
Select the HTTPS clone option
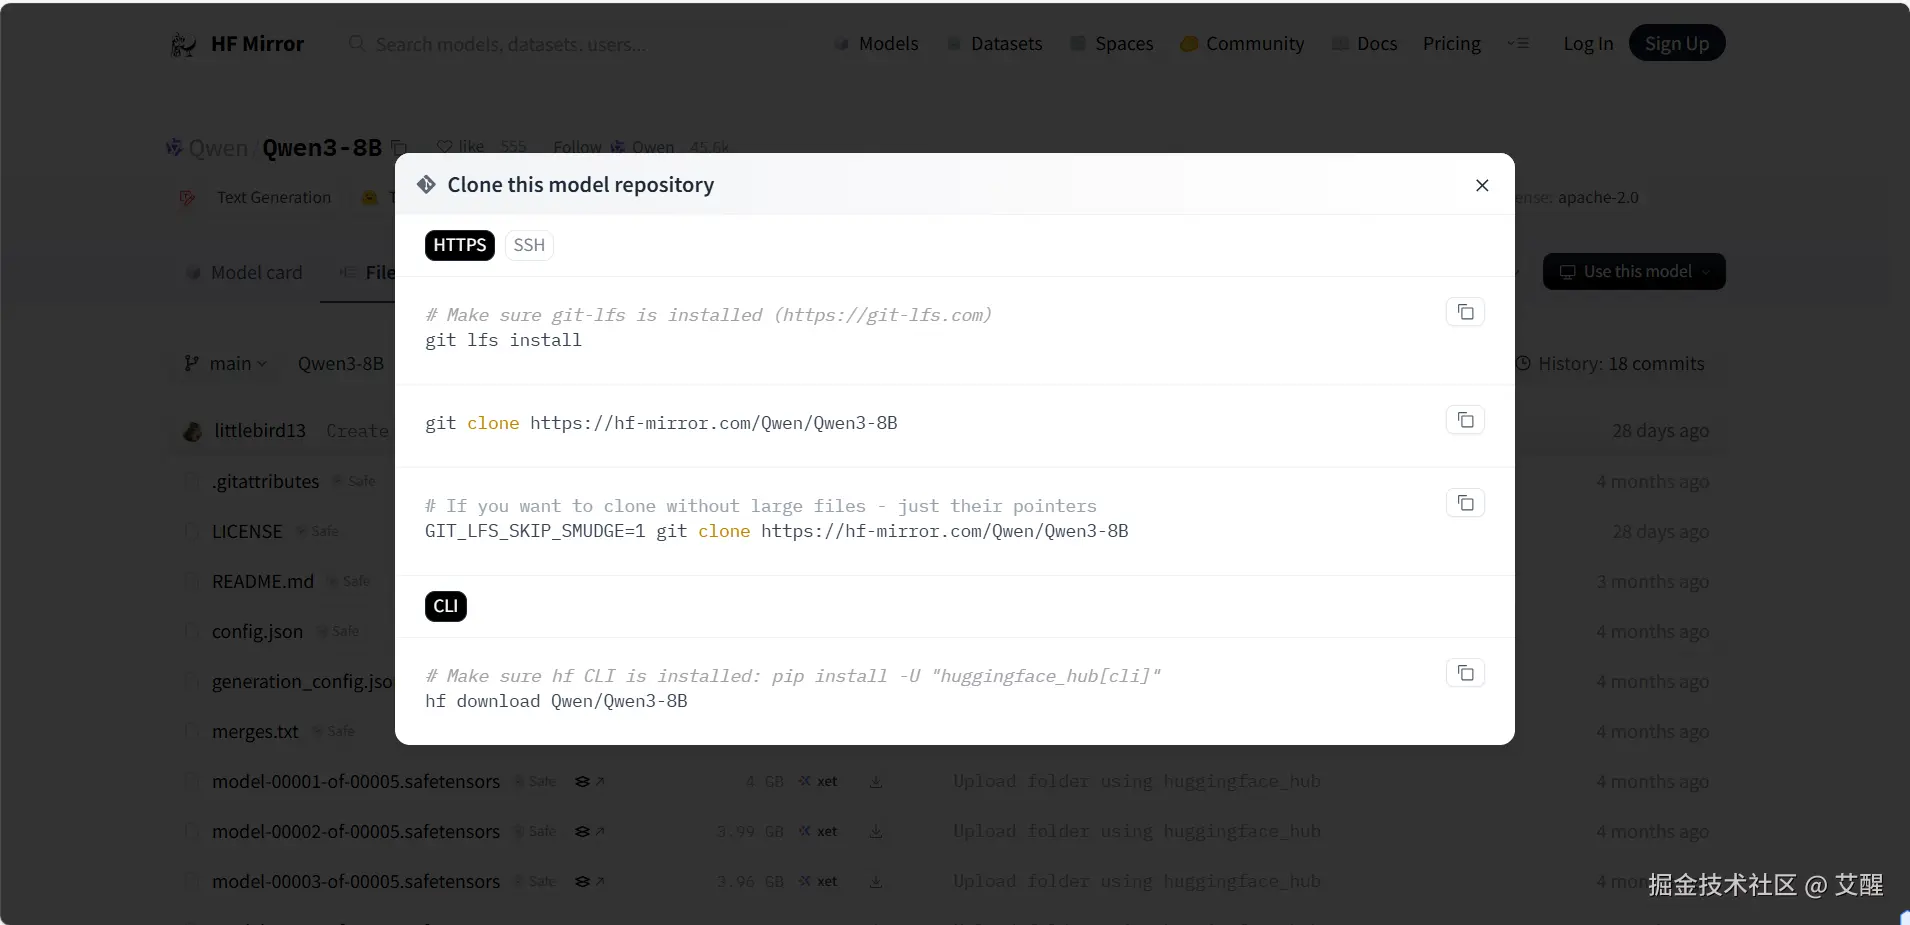click(x=459, y=245)
